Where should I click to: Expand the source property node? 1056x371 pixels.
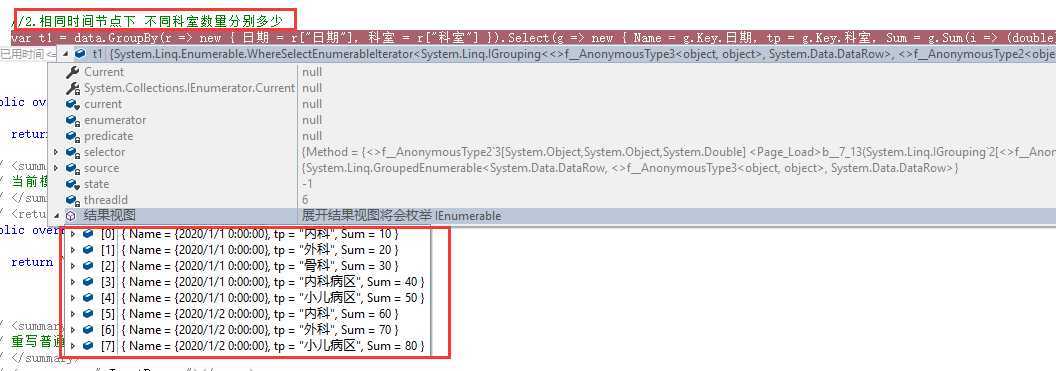[57, 168]
